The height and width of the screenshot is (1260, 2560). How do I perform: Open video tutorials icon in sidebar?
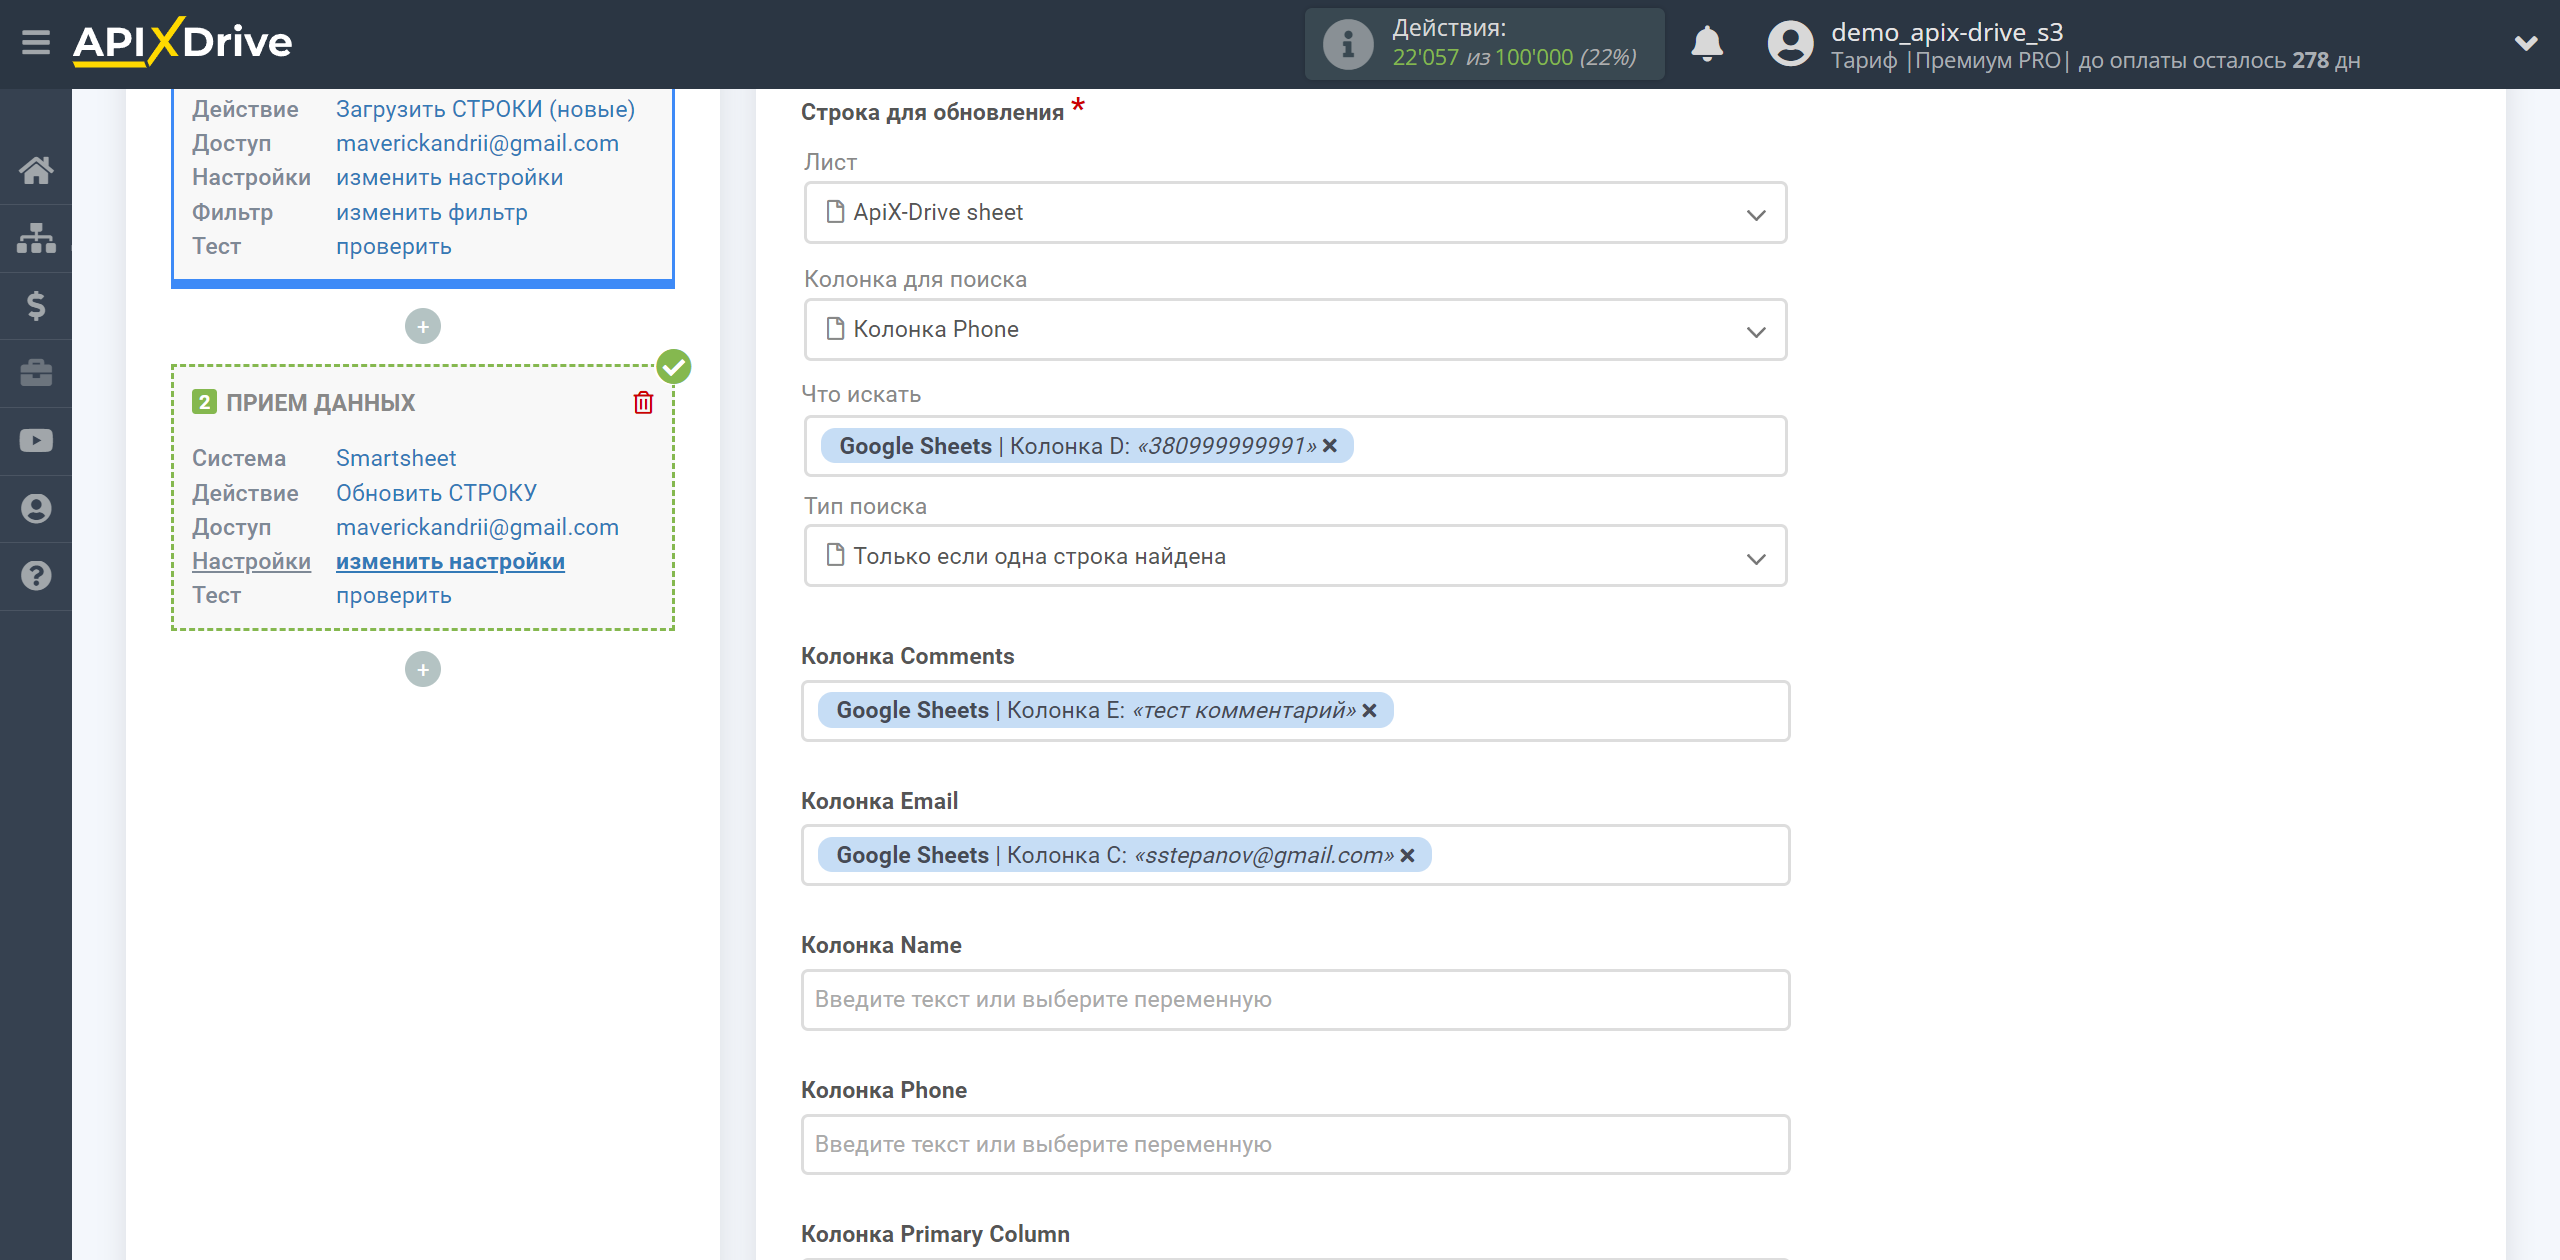click(x=36, y=441)
